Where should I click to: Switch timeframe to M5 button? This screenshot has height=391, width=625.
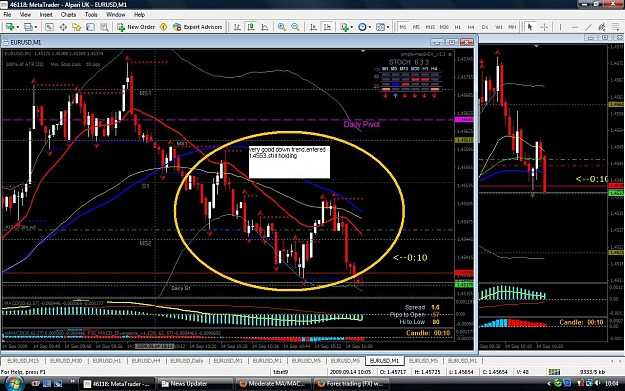coord(417,27)
